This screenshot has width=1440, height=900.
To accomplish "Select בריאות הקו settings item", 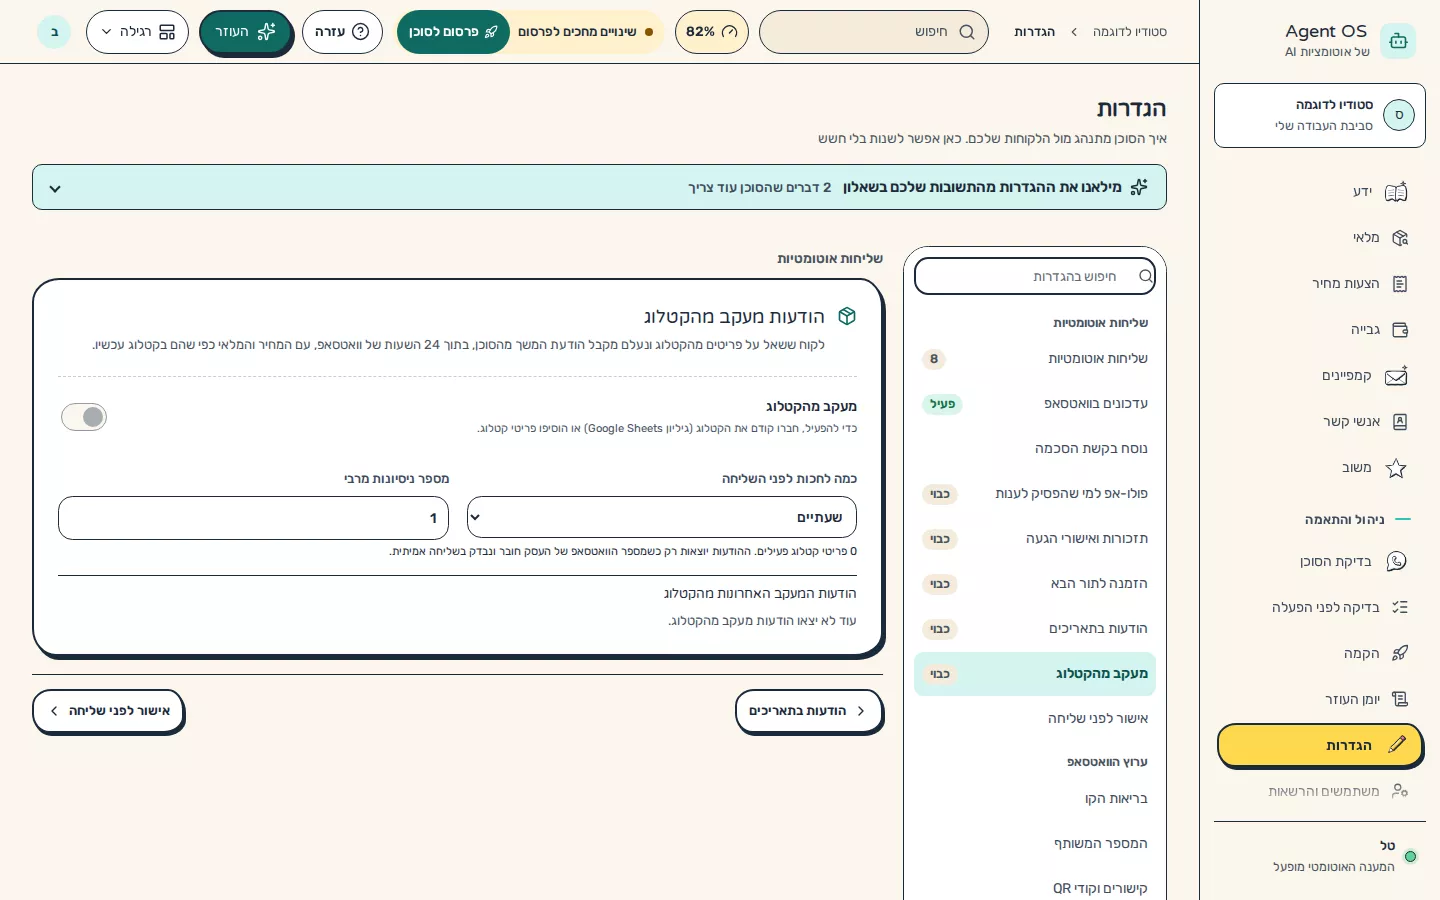I will tap(1035, 799).
